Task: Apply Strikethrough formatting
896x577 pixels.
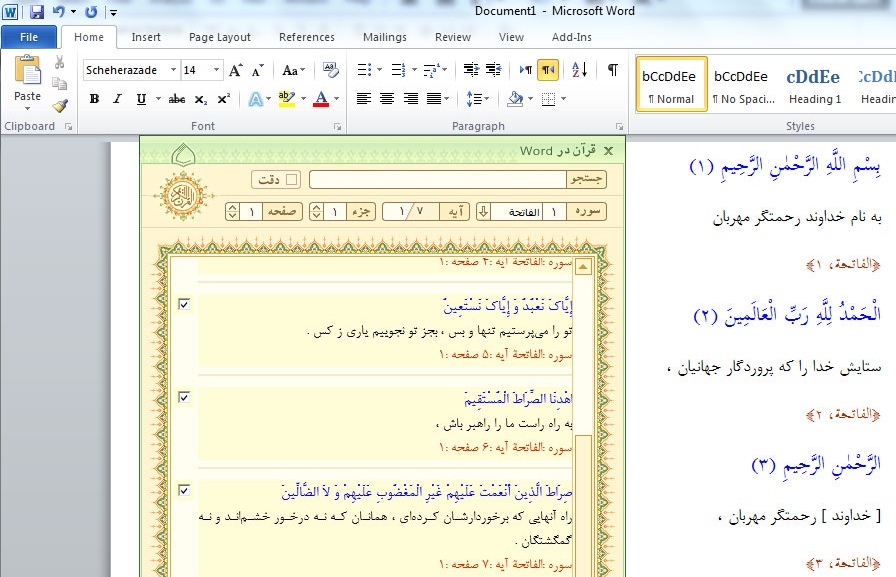Action: coord(177,99)
